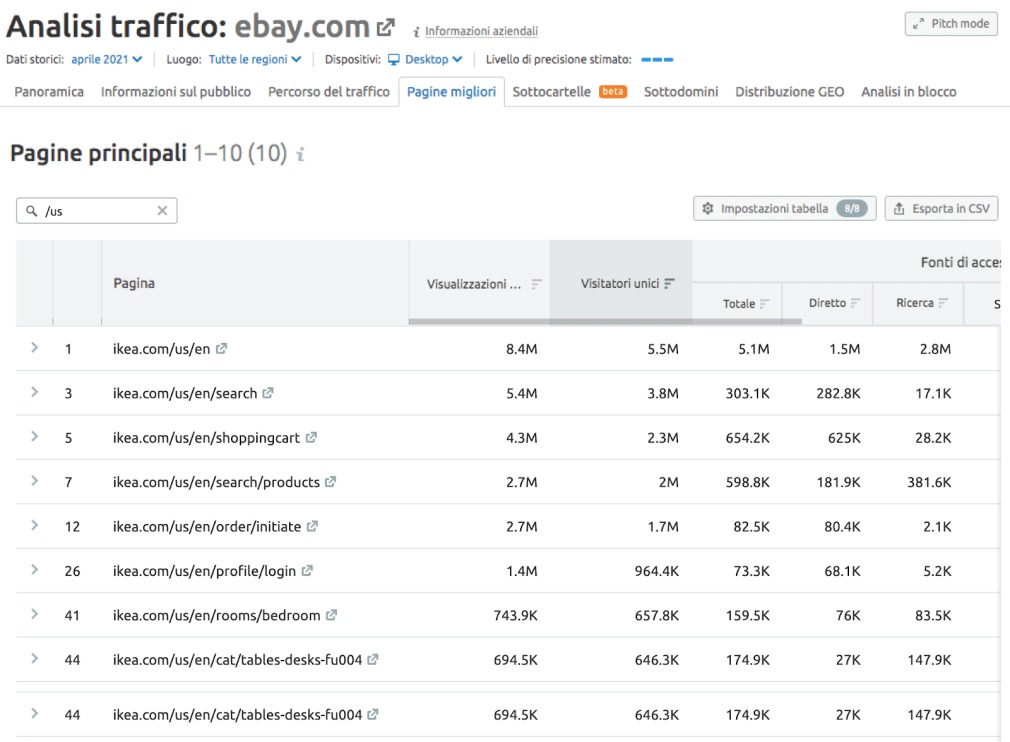The height and width of the screenshot is (742, 1010).
Task: Expand row 26 profile/login details
Action: 35,570
